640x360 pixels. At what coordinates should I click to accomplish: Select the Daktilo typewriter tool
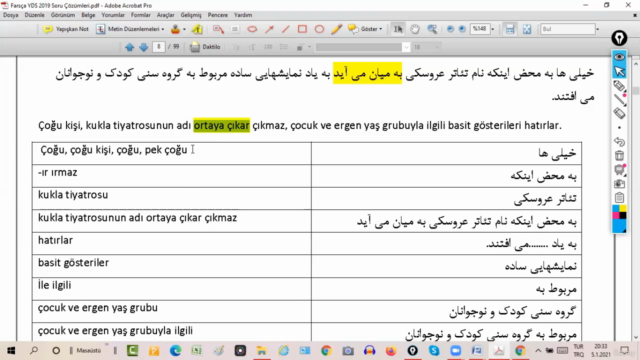click(205, 47)
